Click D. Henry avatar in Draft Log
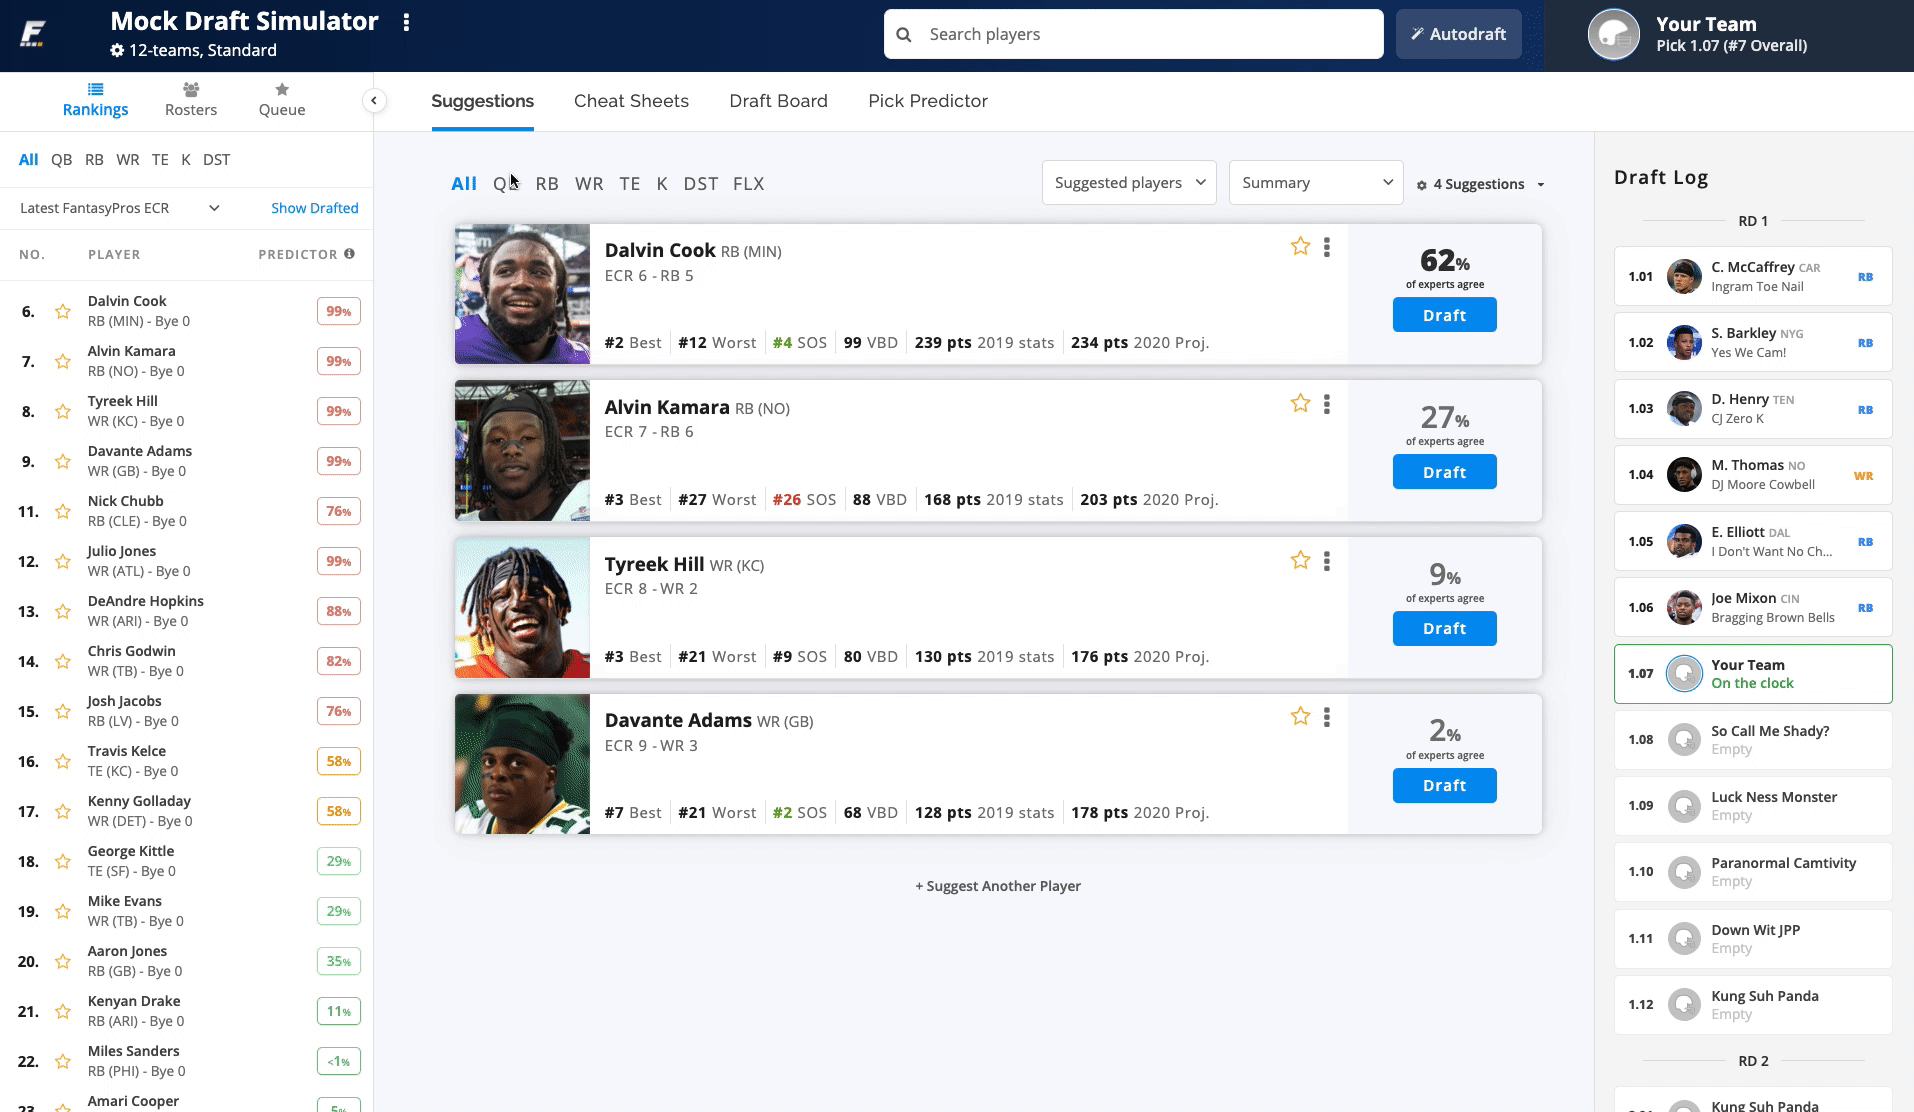 (1684, 408)
